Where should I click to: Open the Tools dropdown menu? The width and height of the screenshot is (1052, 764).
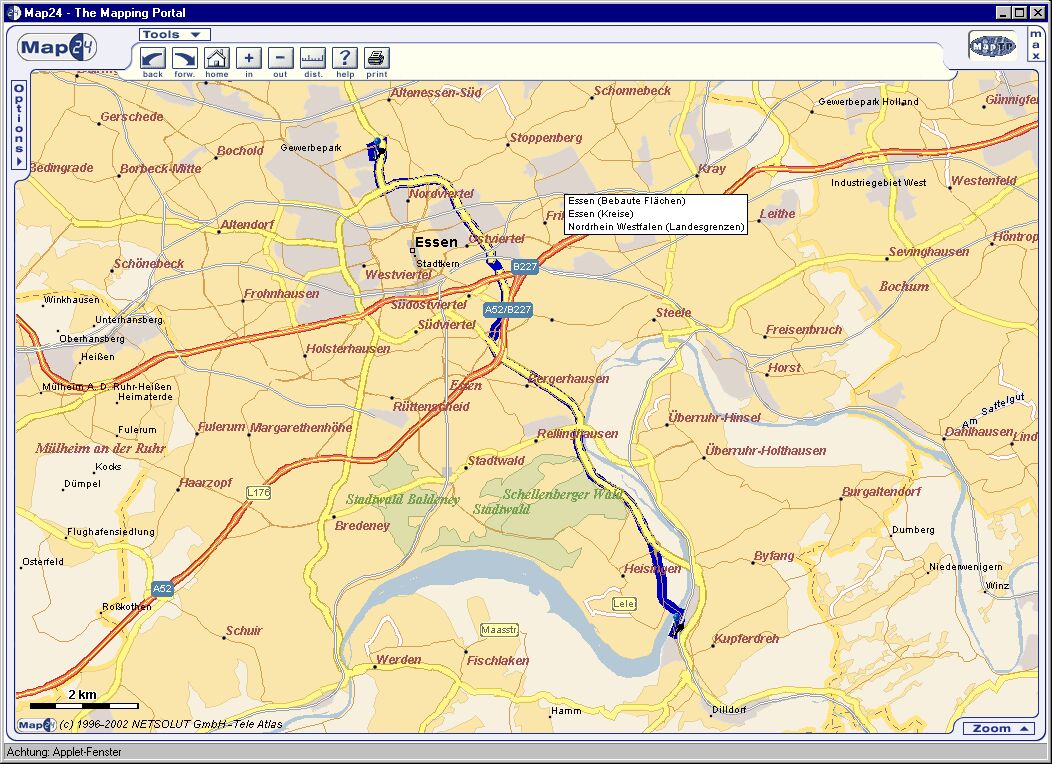click(174, 34)
